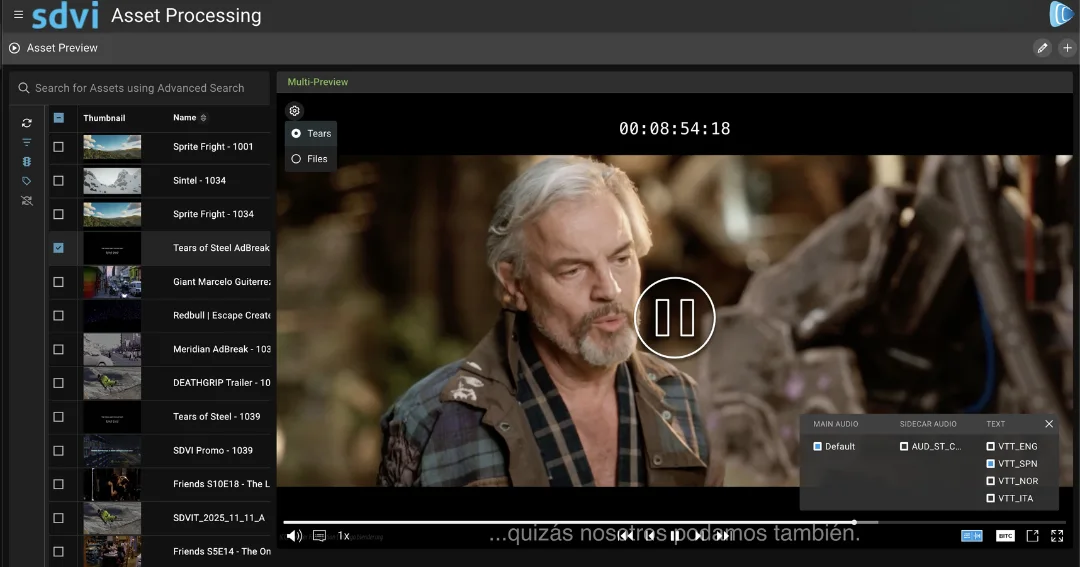Click the 00:08:54:18 timecode display

click(x=674, y=129)
